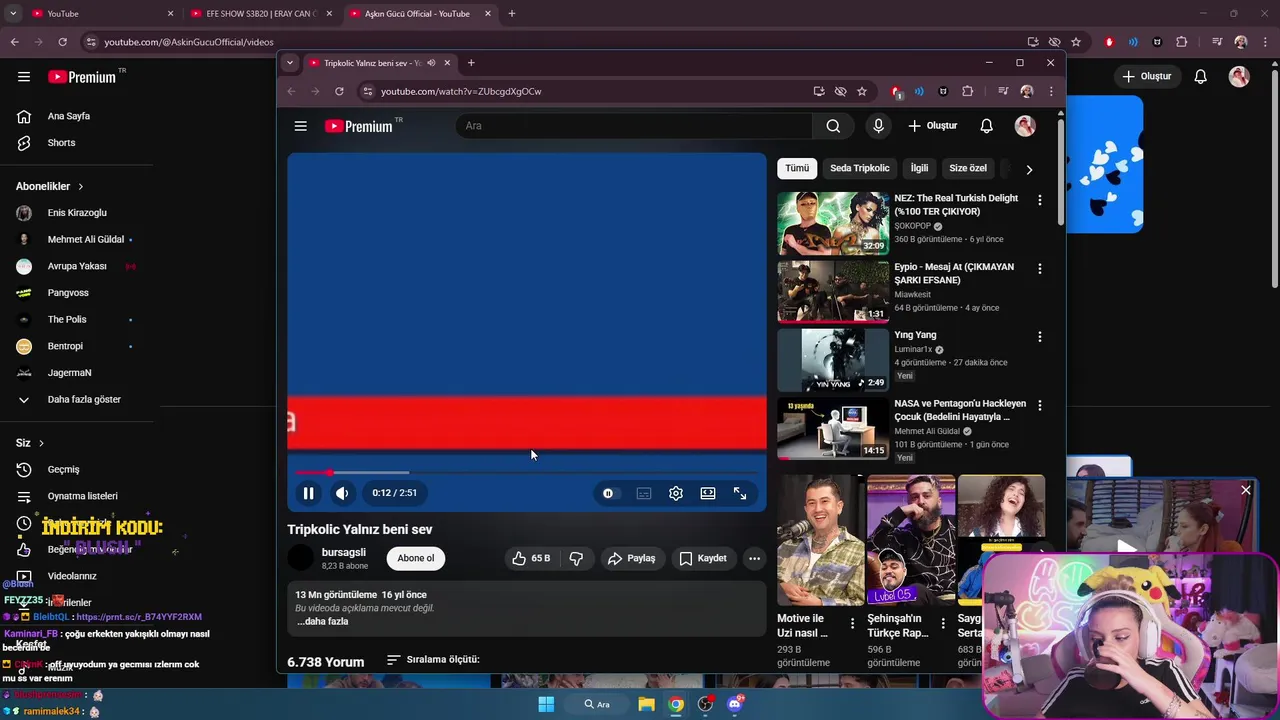Open the hamburger menu in front YouTube window

click(x=300, y=126)
